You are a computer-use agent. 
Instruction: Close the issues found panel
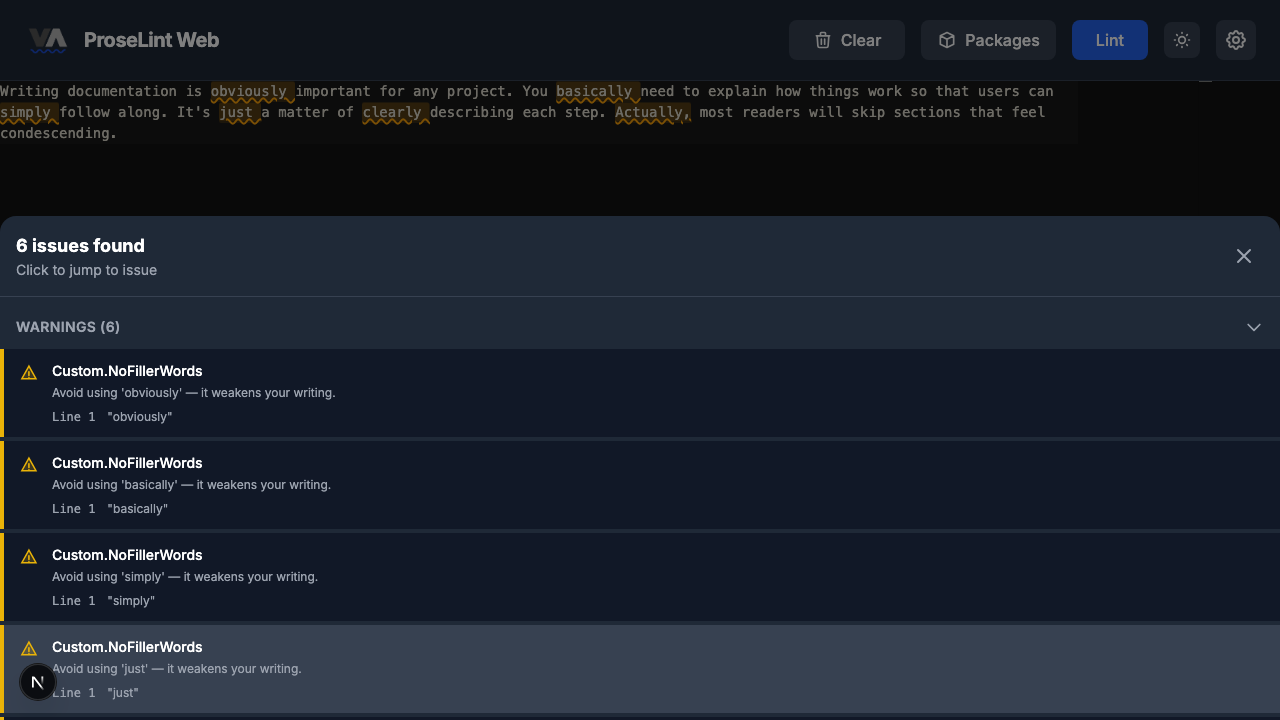click(x=1243, y=256)
